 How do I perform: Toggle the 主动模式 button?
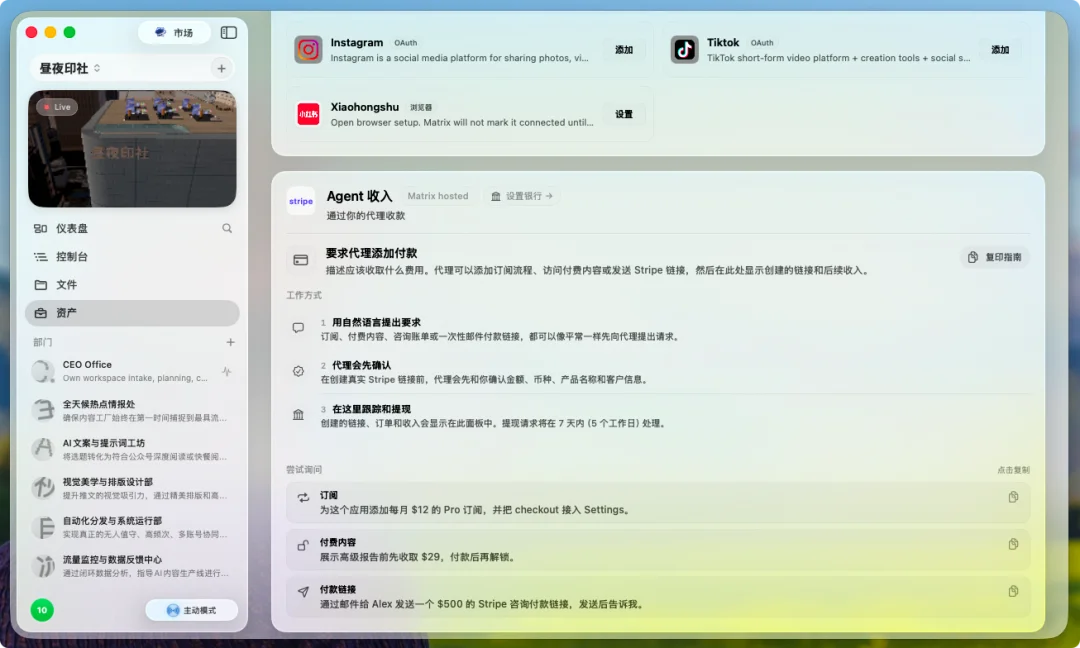(x=191, y=610)
